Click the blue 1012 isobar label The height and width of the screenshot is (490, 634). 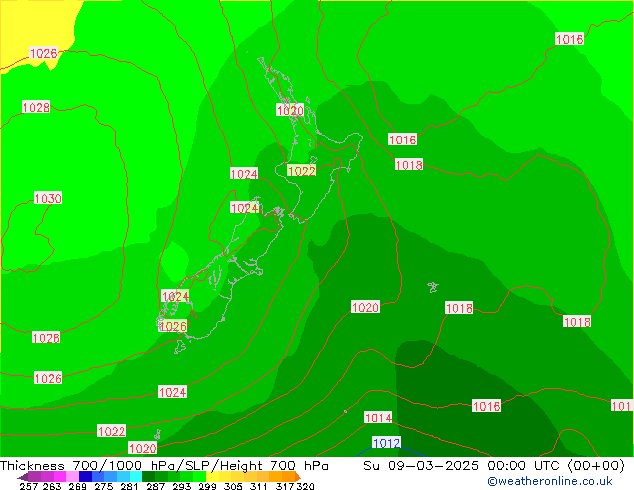(x=386, y=443)
